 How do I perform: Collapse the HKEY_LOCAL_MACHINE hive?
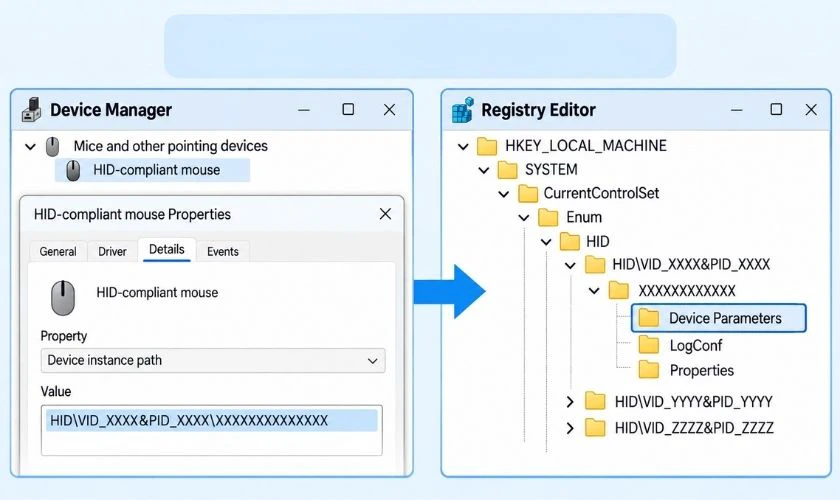[x=463, y=146]
